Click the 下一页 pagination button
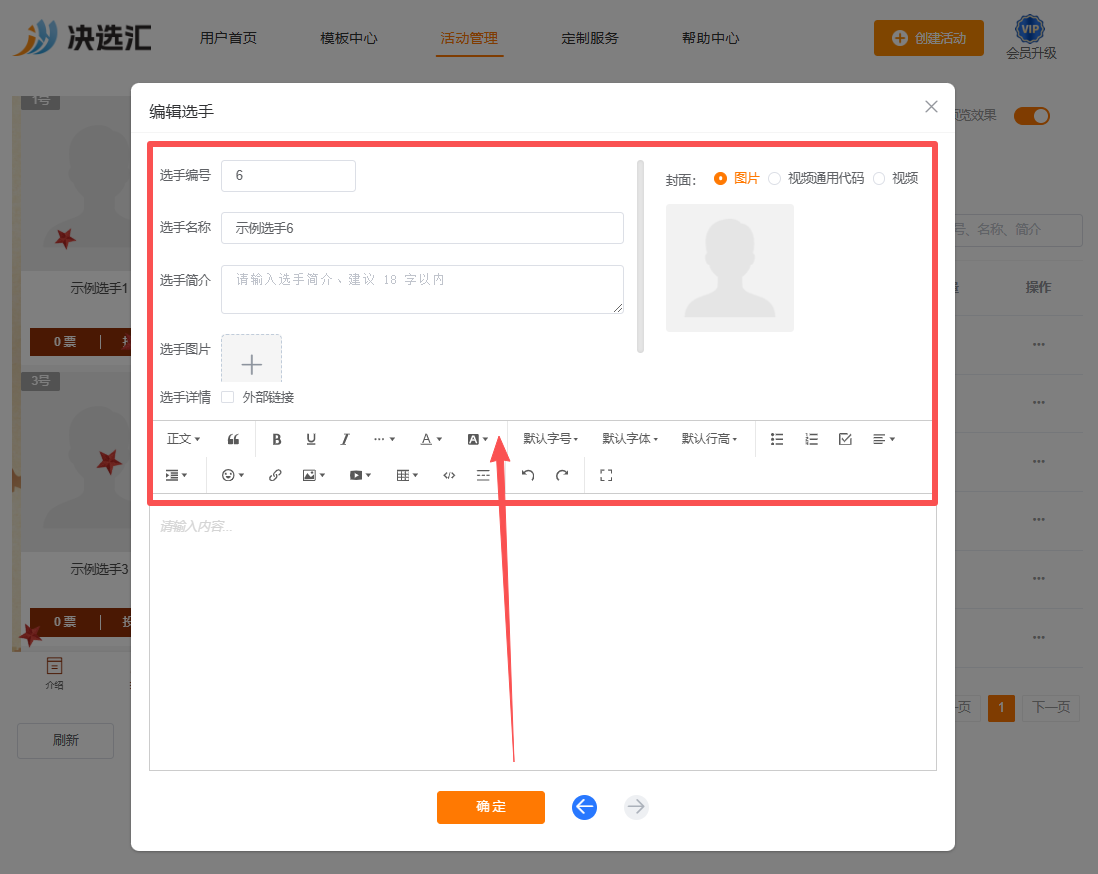The height and width of the screenshot is (874, 1098). pos(1051,707)
